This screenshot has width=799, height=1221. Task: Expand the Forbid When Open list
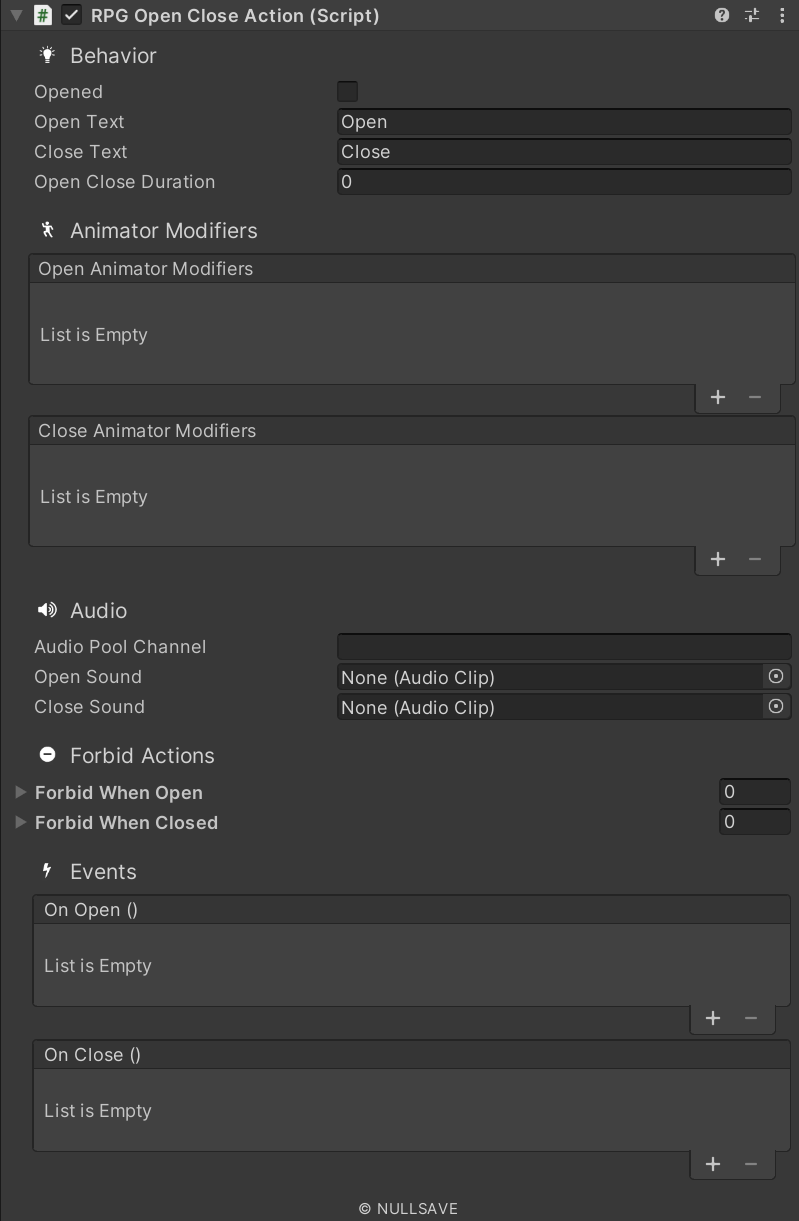(20, 793)
